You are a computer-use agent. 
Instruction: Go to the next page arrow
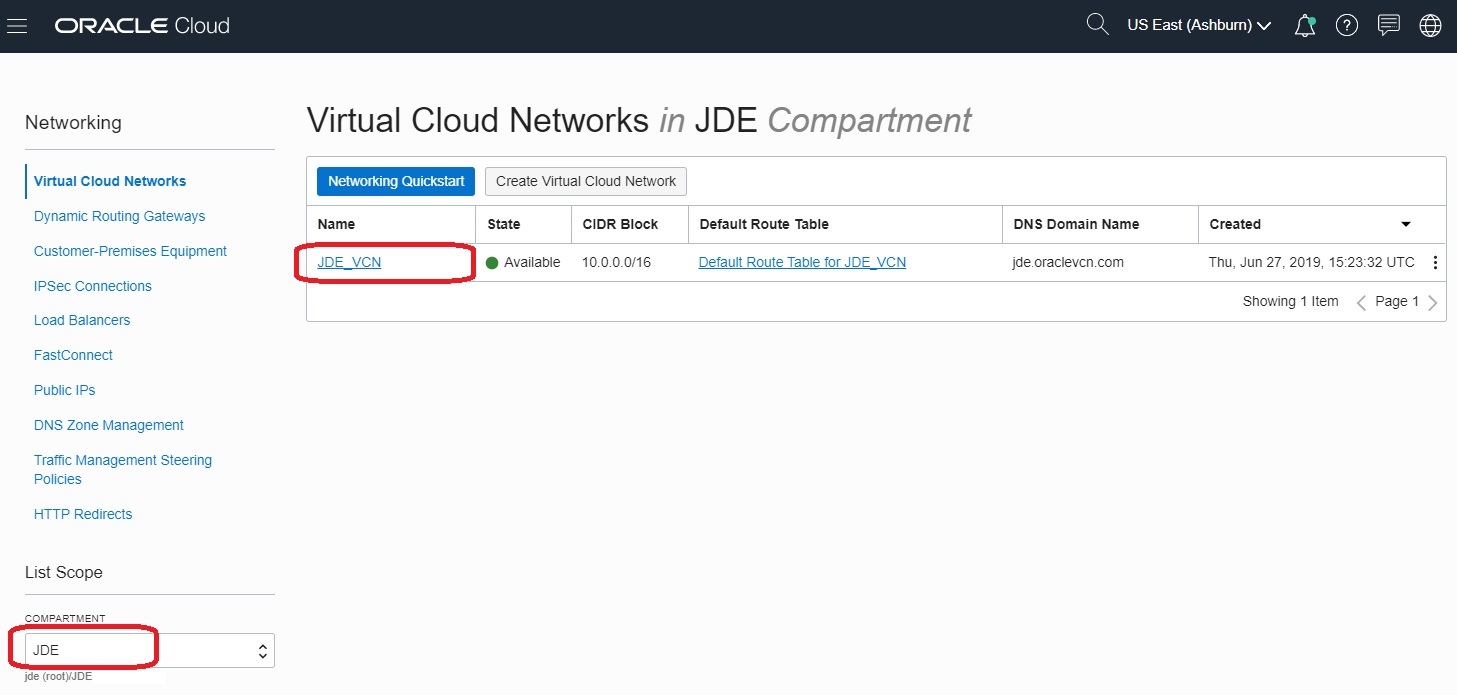pyautogui.click(x=1432, y=303)
